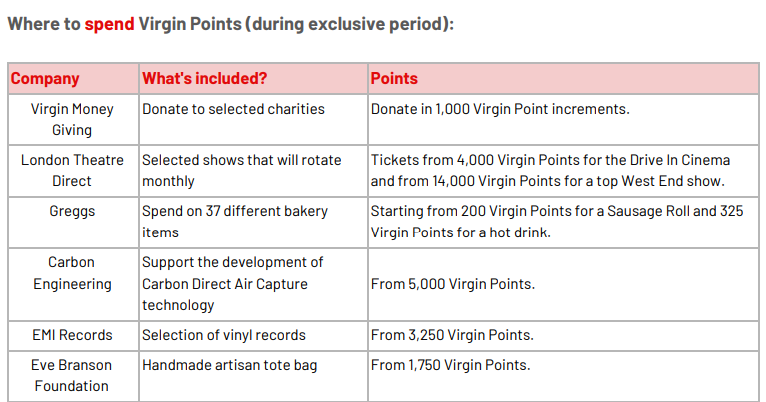The height and width of the screenshot is (402, 766).
Task: Click the 'Eve Branson Foundation' cell
Action: click(x=72, y=376)
